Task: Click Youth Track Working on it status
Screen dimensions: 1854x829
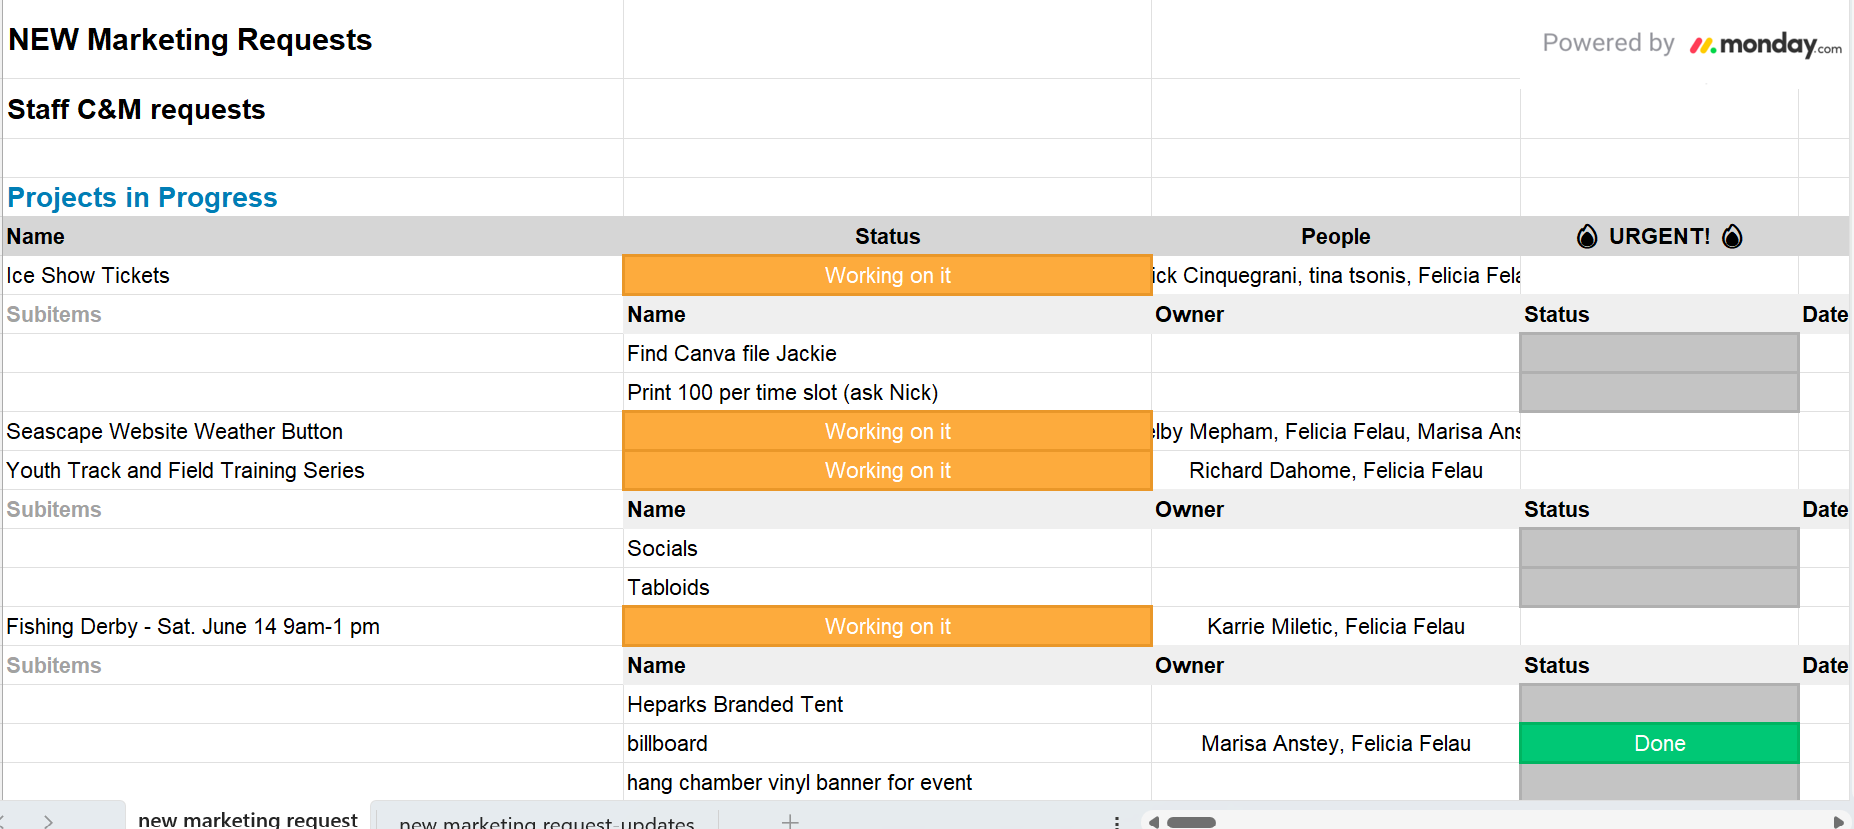Action: 887,470
